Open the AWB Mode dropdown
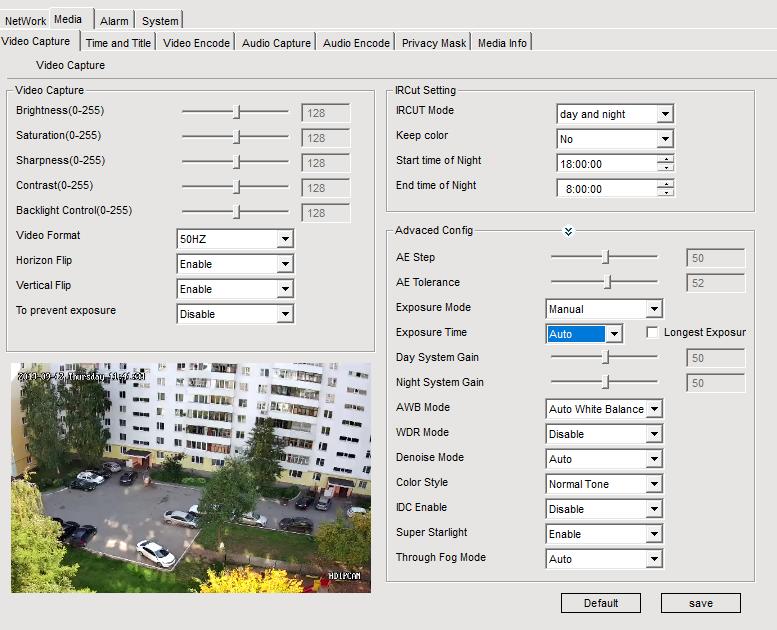The width and height of the screenshot is (777, 630). (x=654, y=409)
